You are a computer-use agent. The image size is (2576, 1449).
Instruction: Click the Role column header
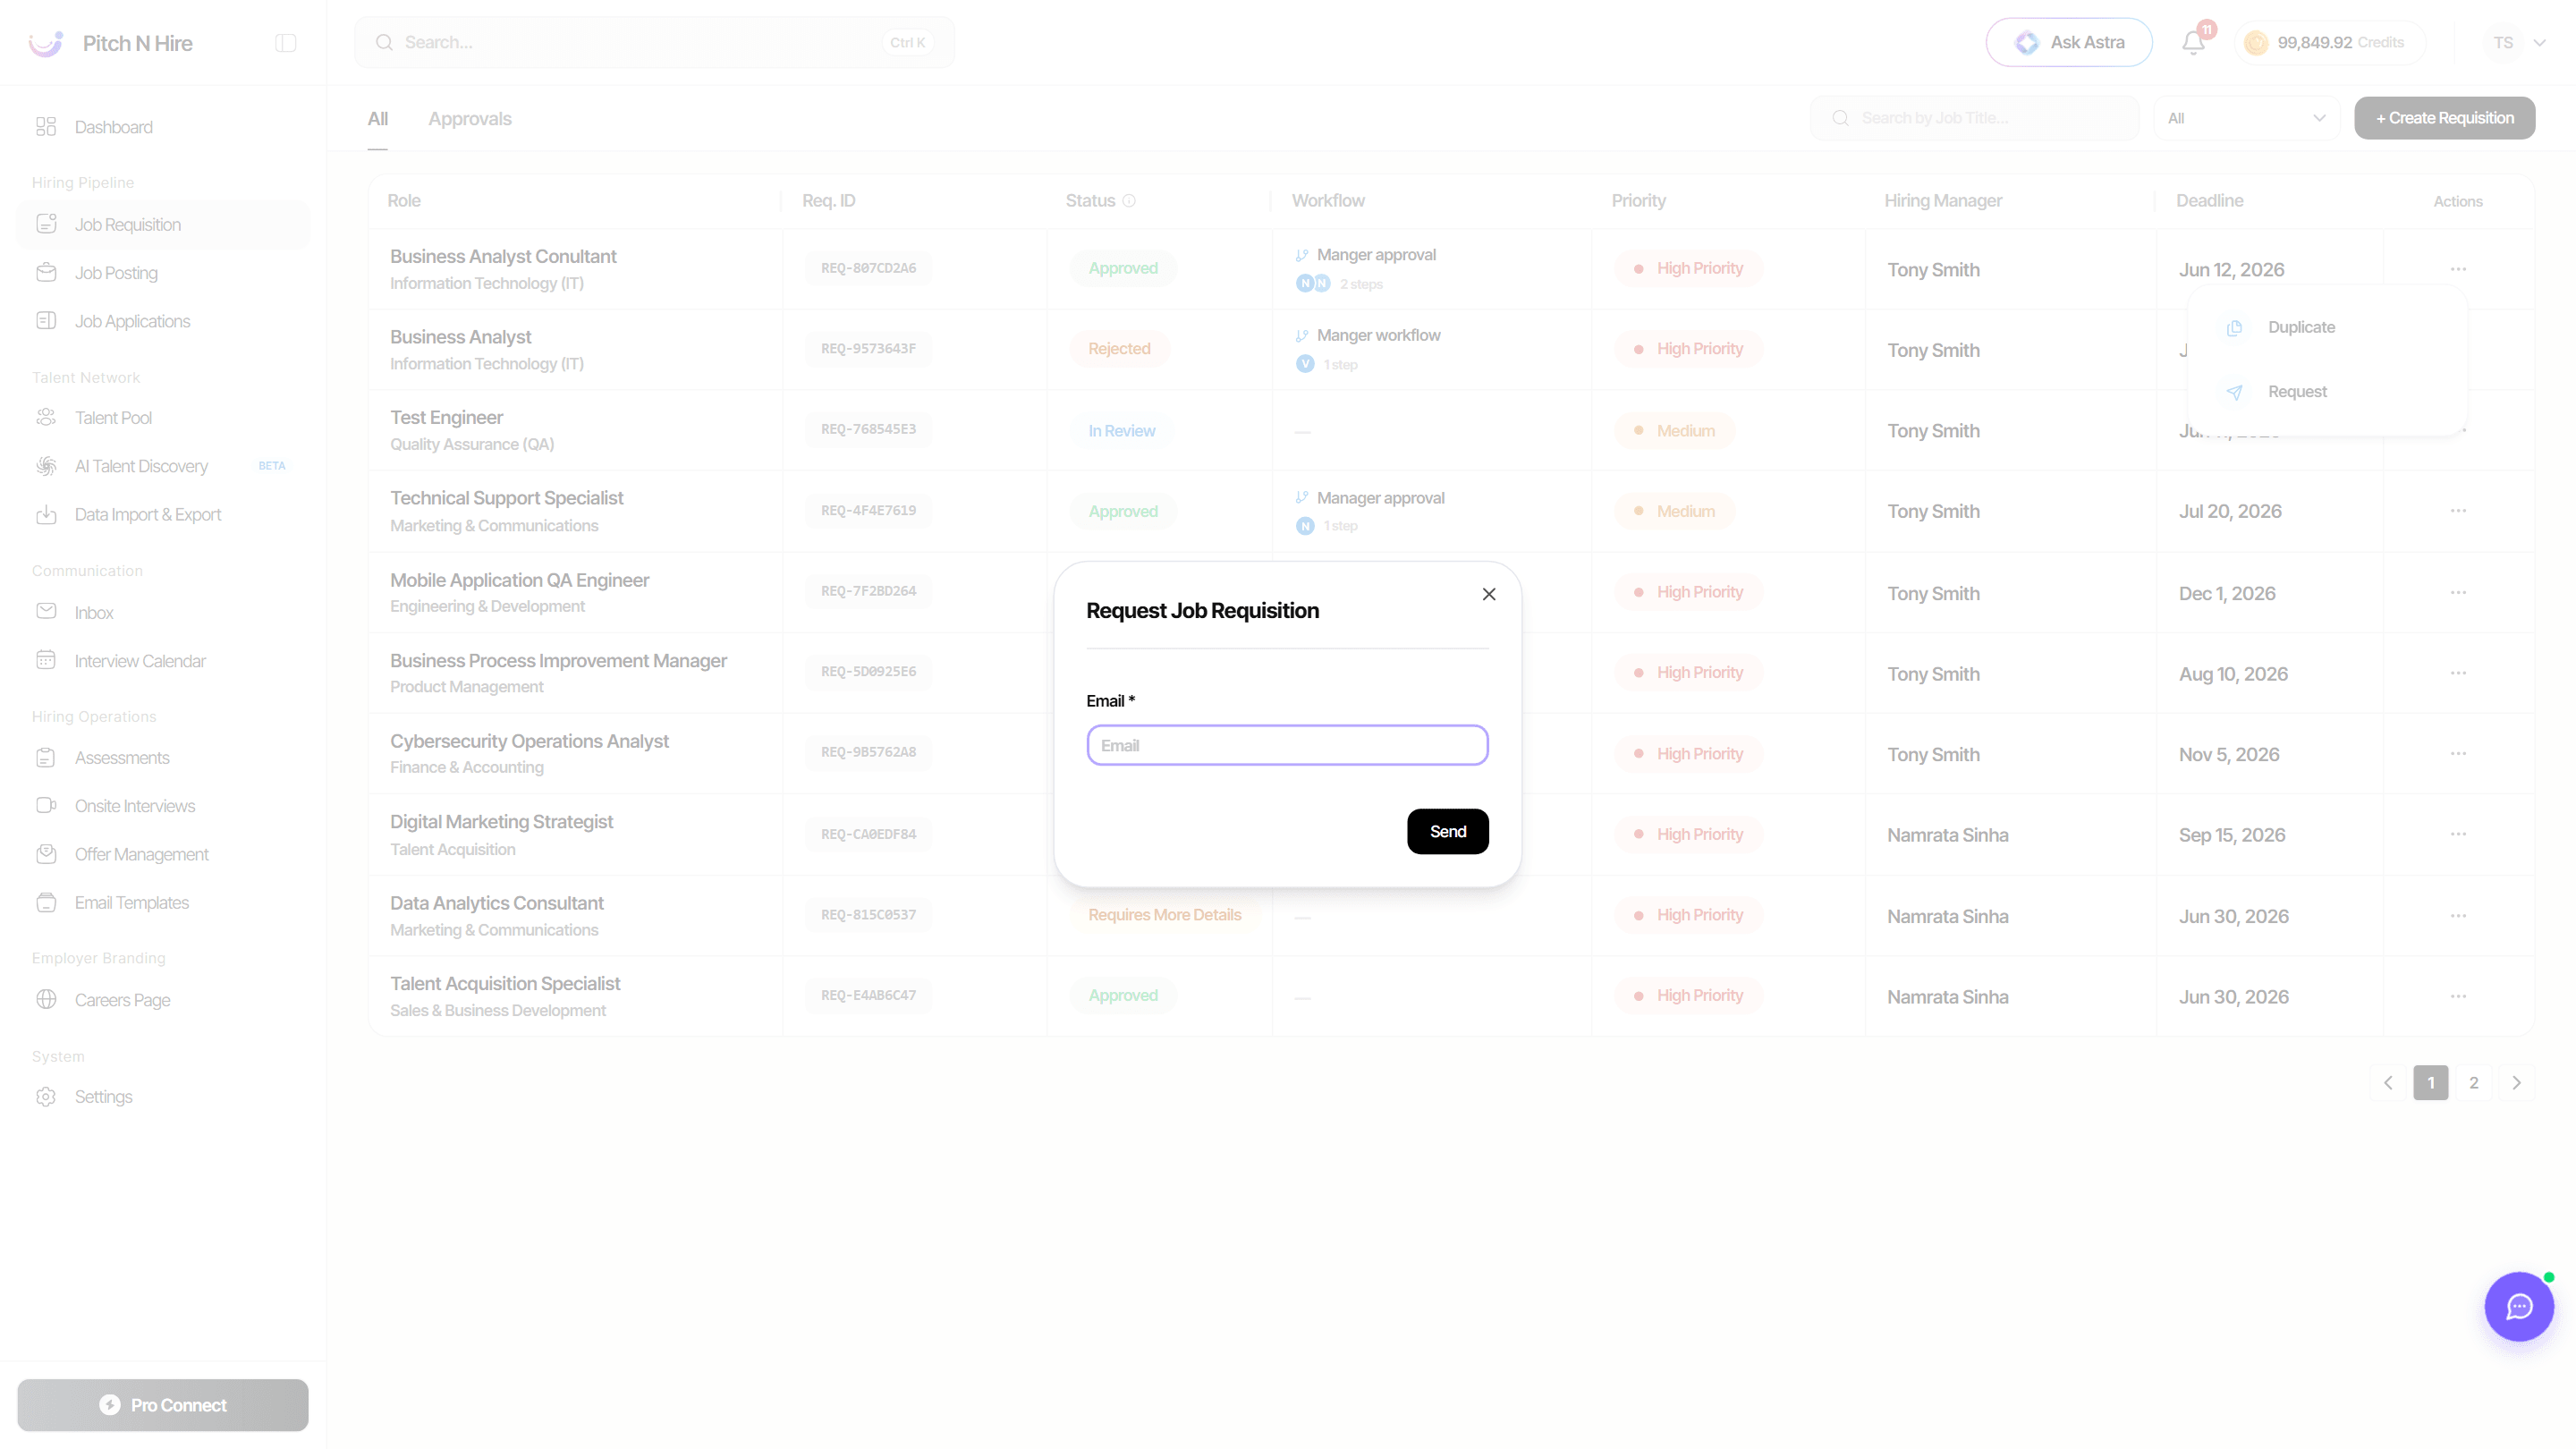coord(404,200)
